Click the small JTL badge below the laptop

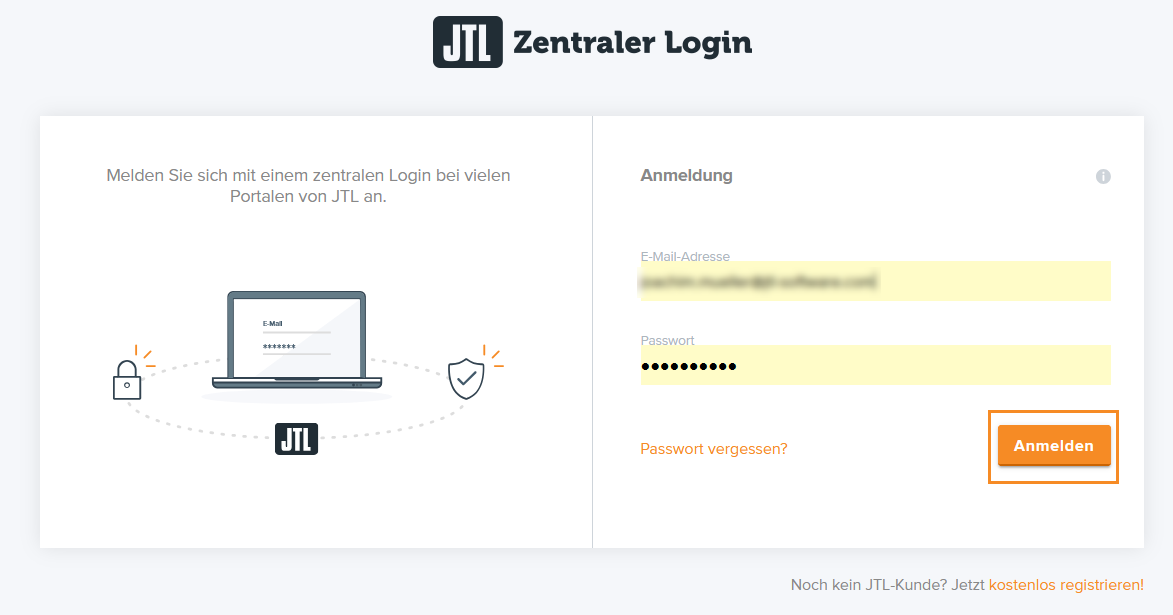pos(296,438)
